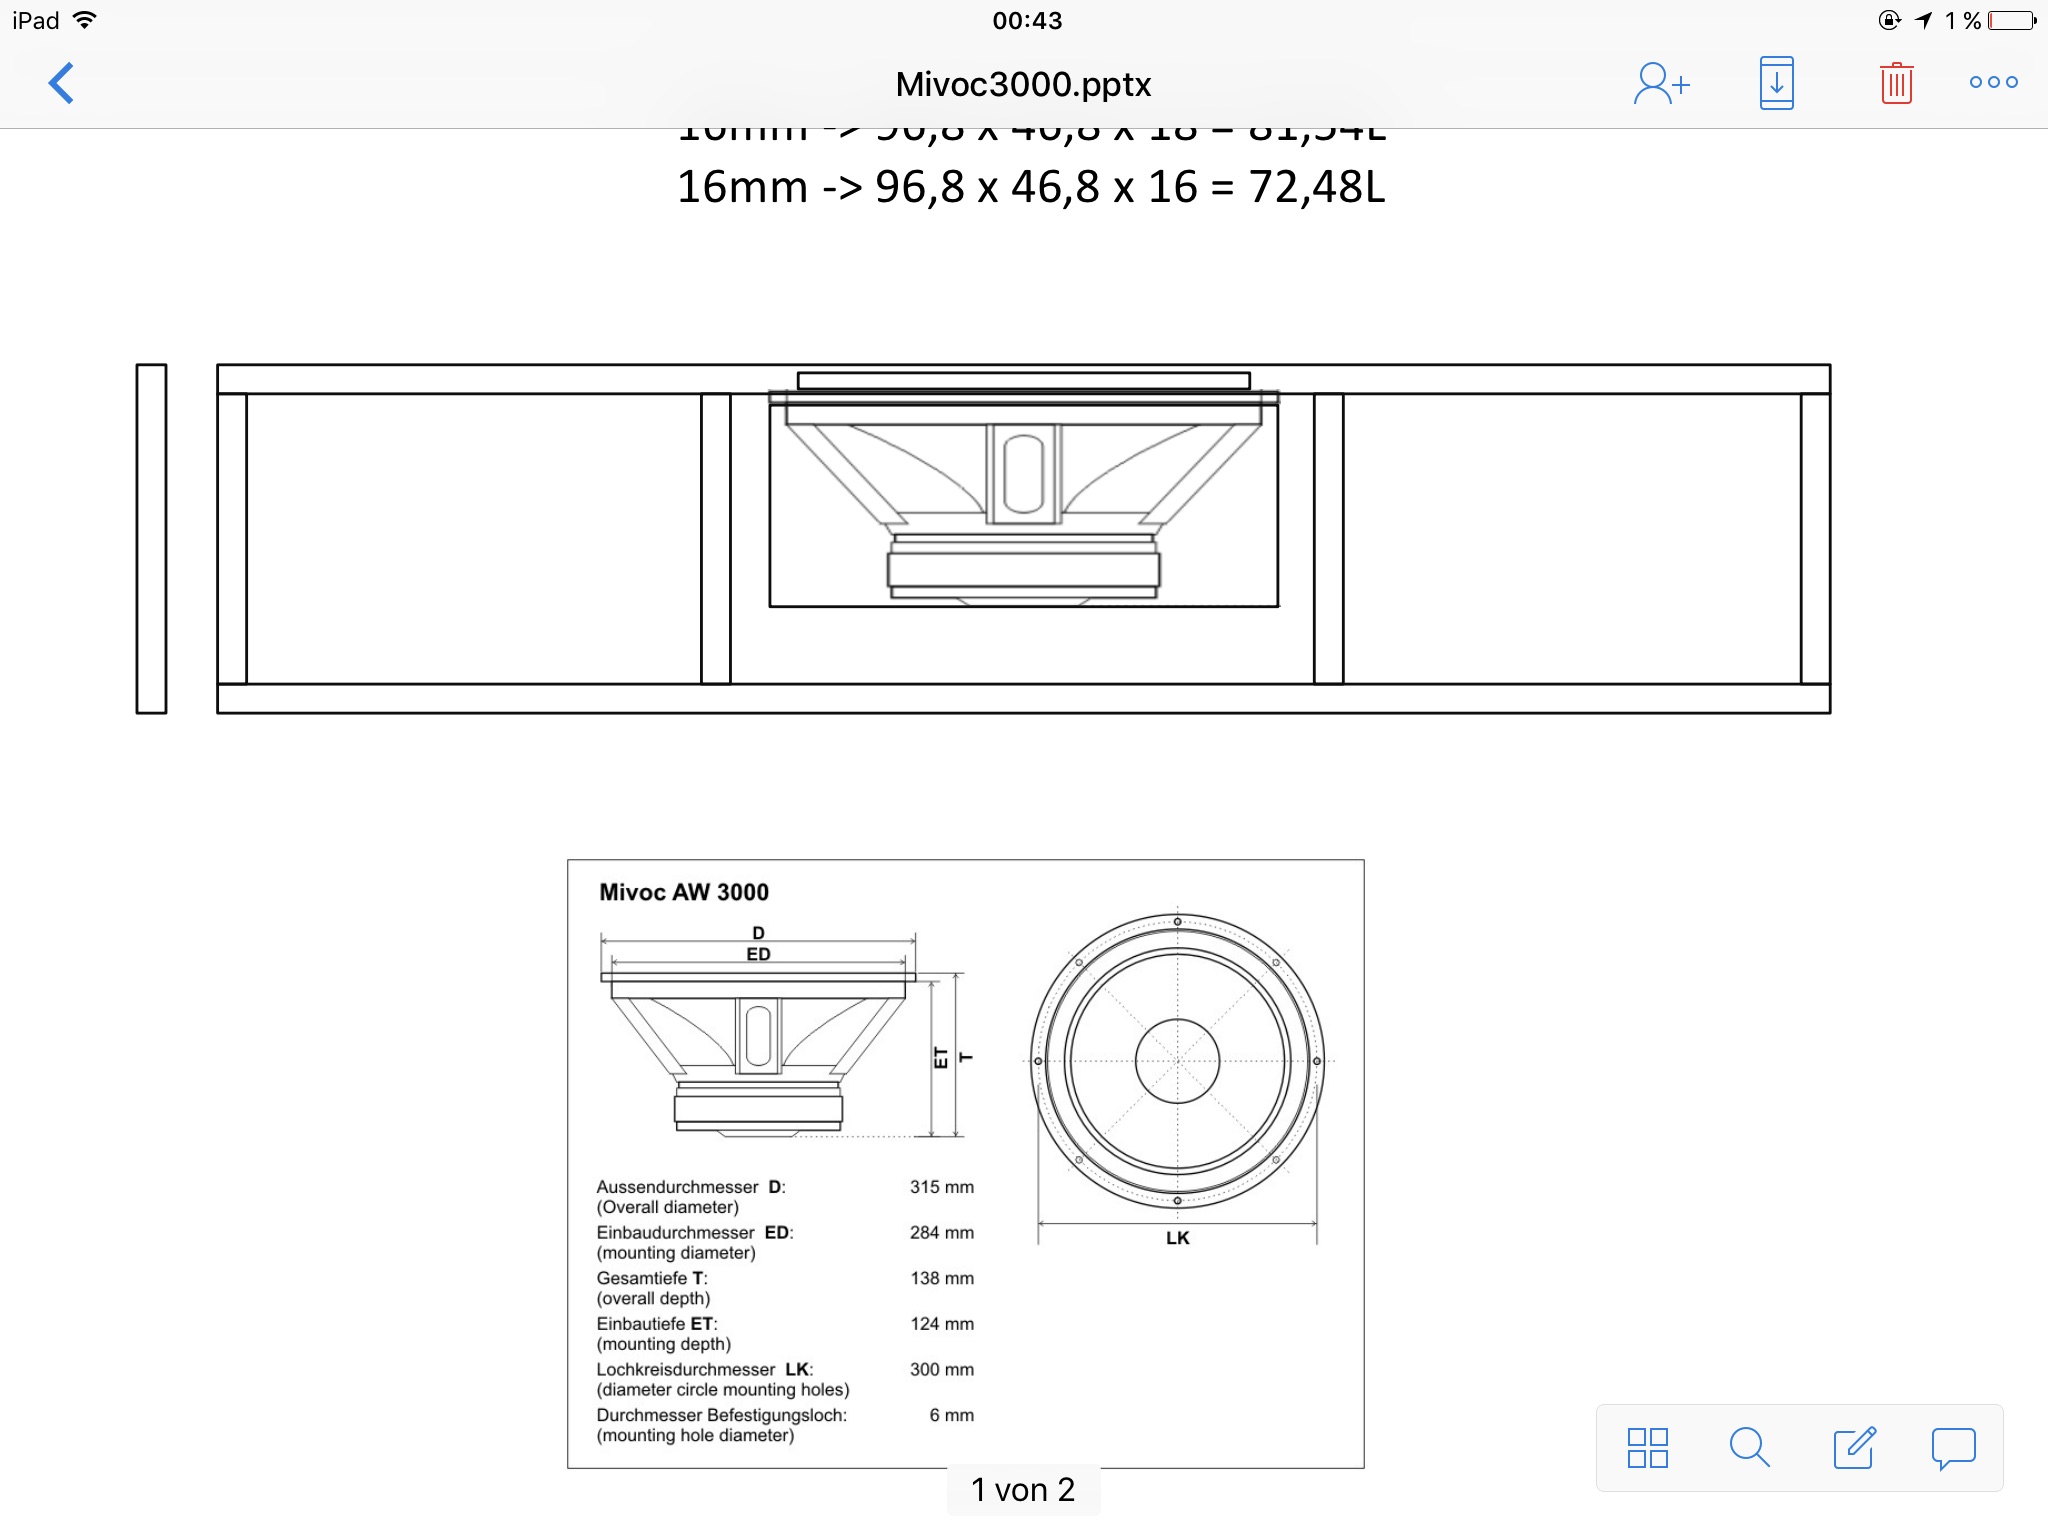Select the standalone vertical panel rectangle at left
The image size is (2048, 1536).
[x=151, y=539]
